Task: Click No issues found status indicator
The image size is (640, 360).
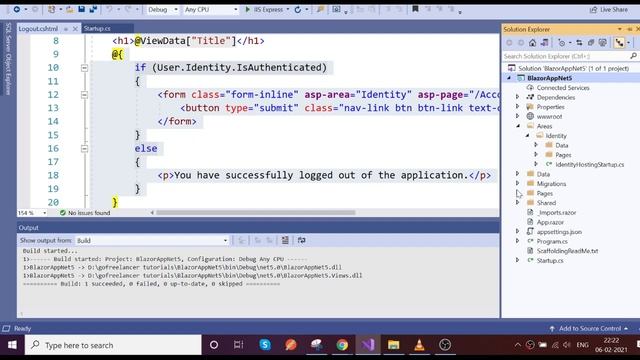Action: [x=85, y=213]
